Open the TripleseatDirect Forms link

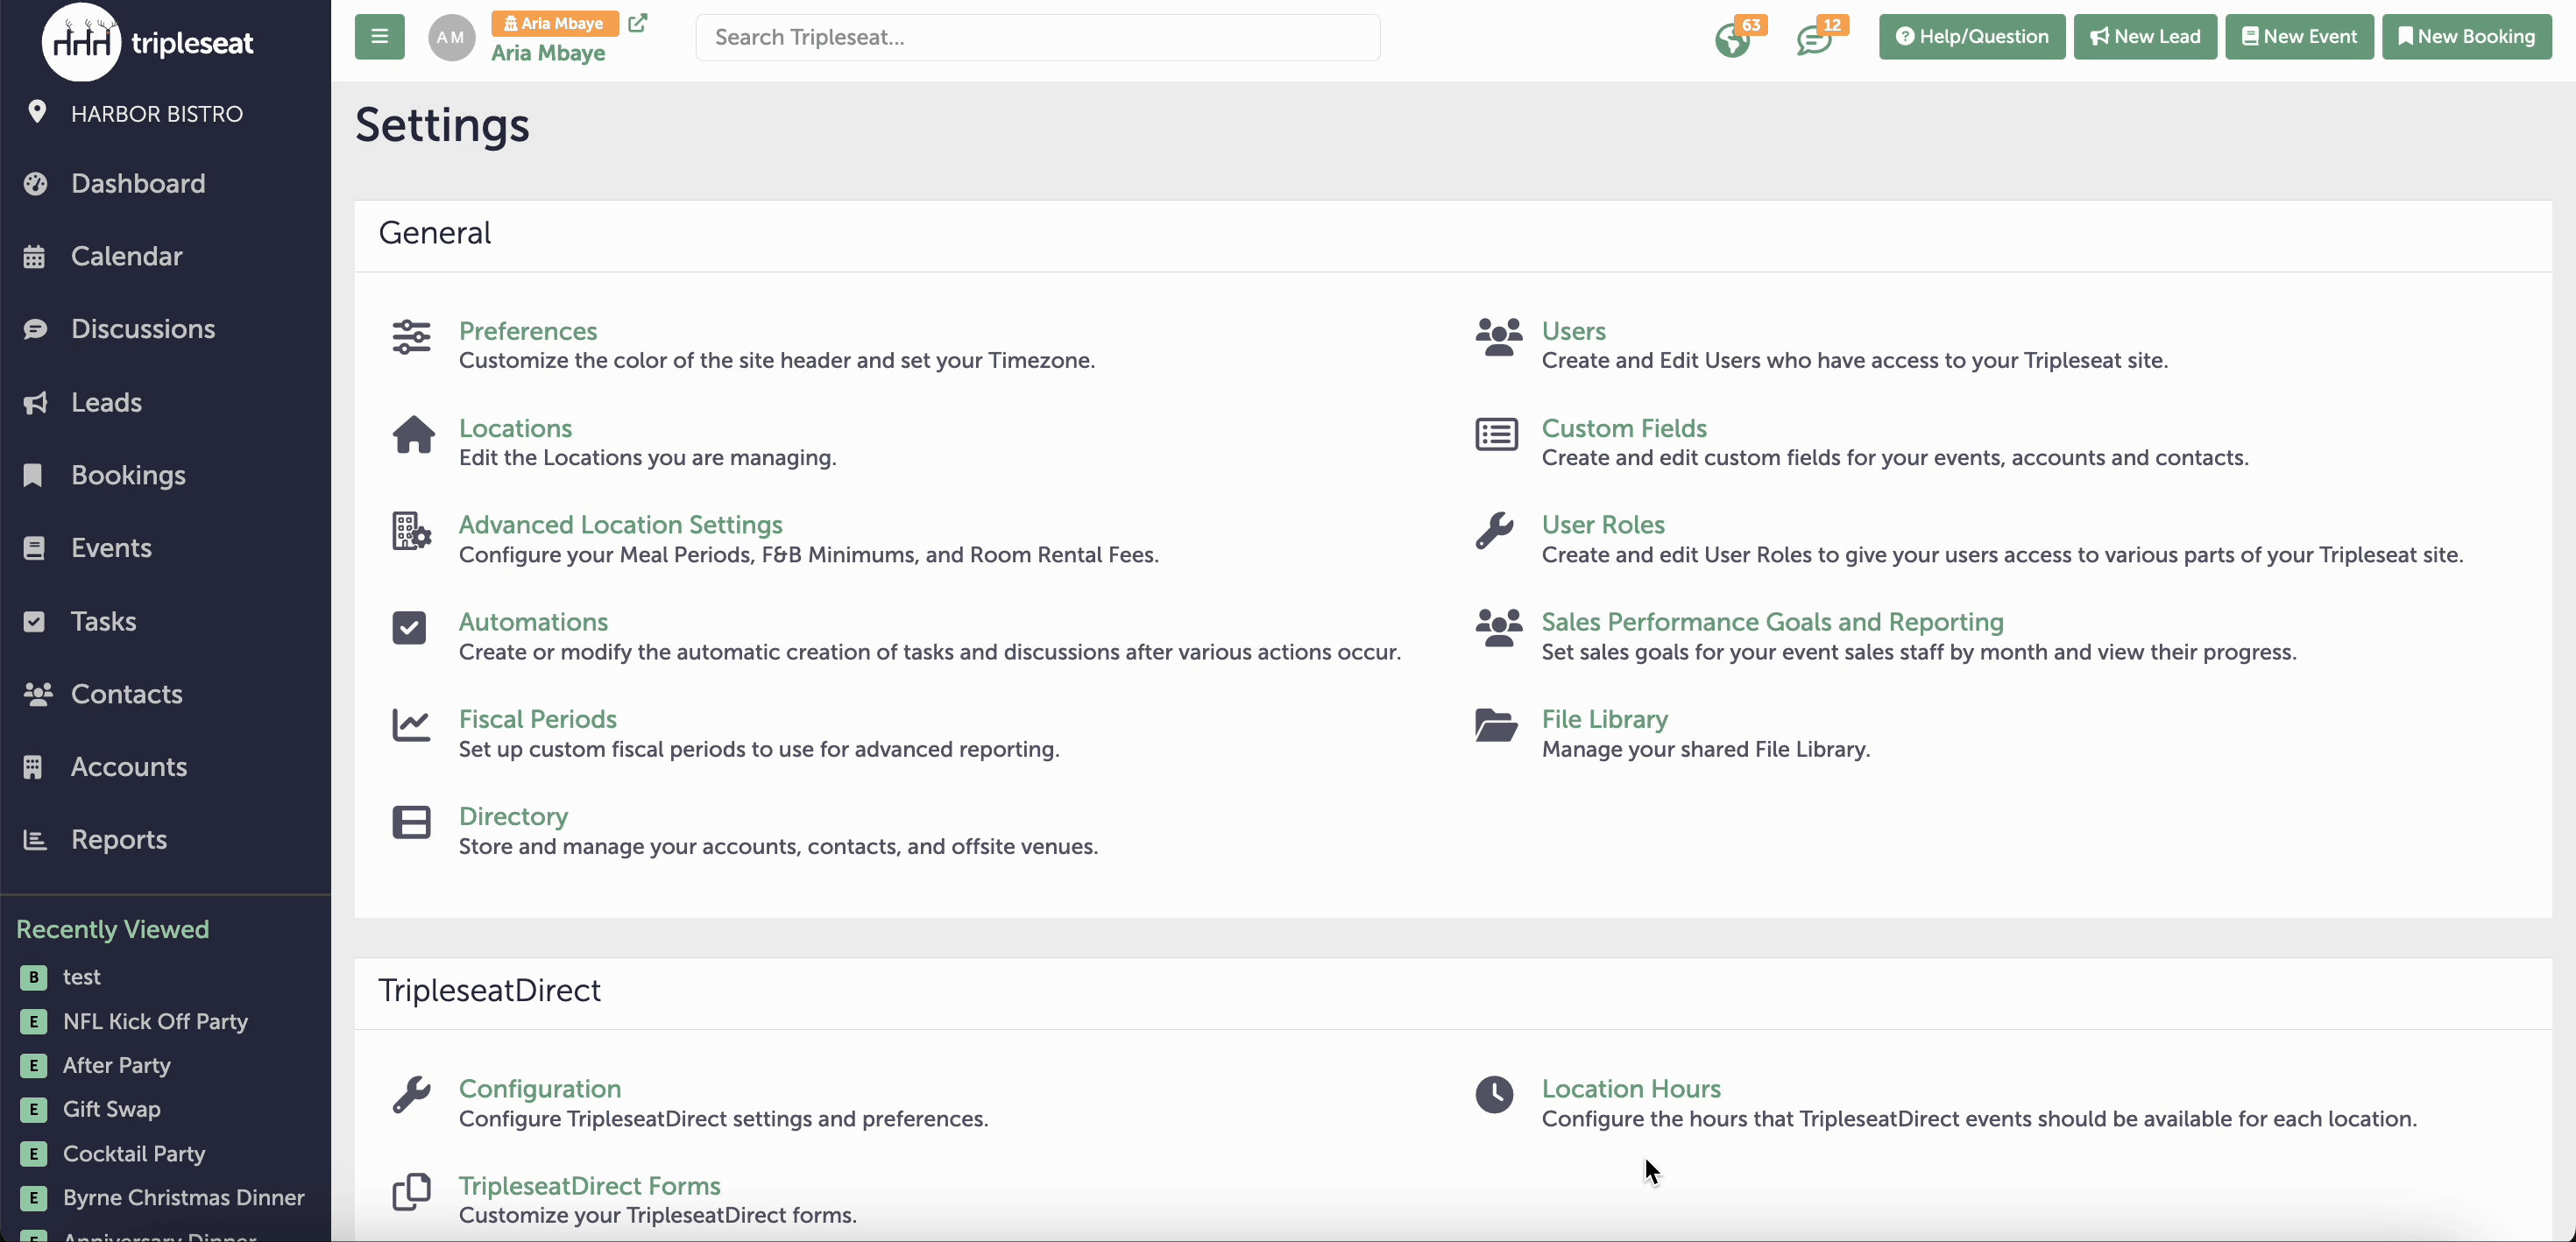tap(589, 1186)
